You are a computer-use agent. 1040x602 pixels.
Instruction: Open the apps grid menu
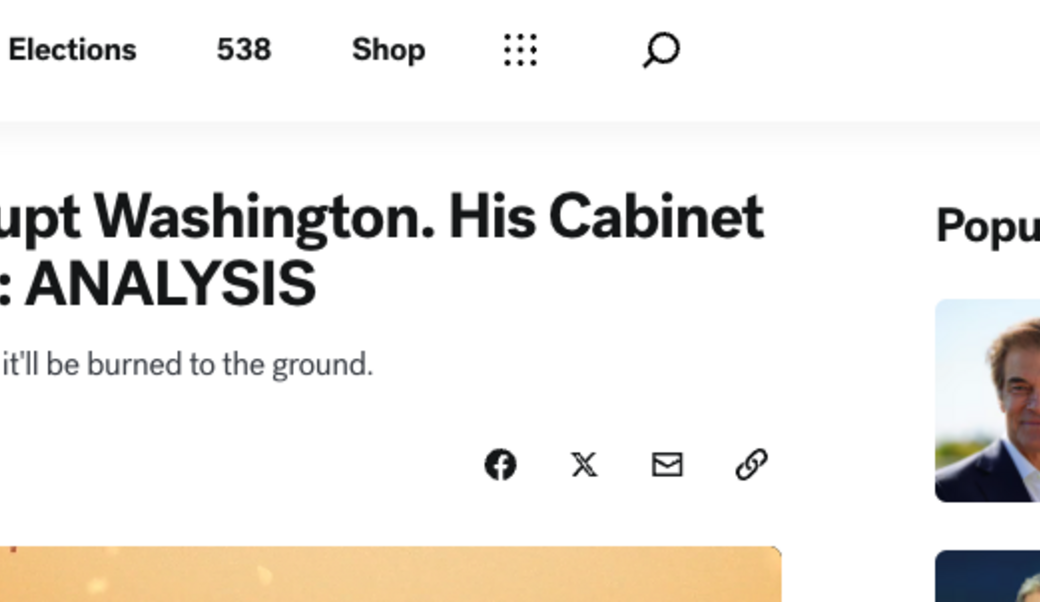[x=519, y=49]
